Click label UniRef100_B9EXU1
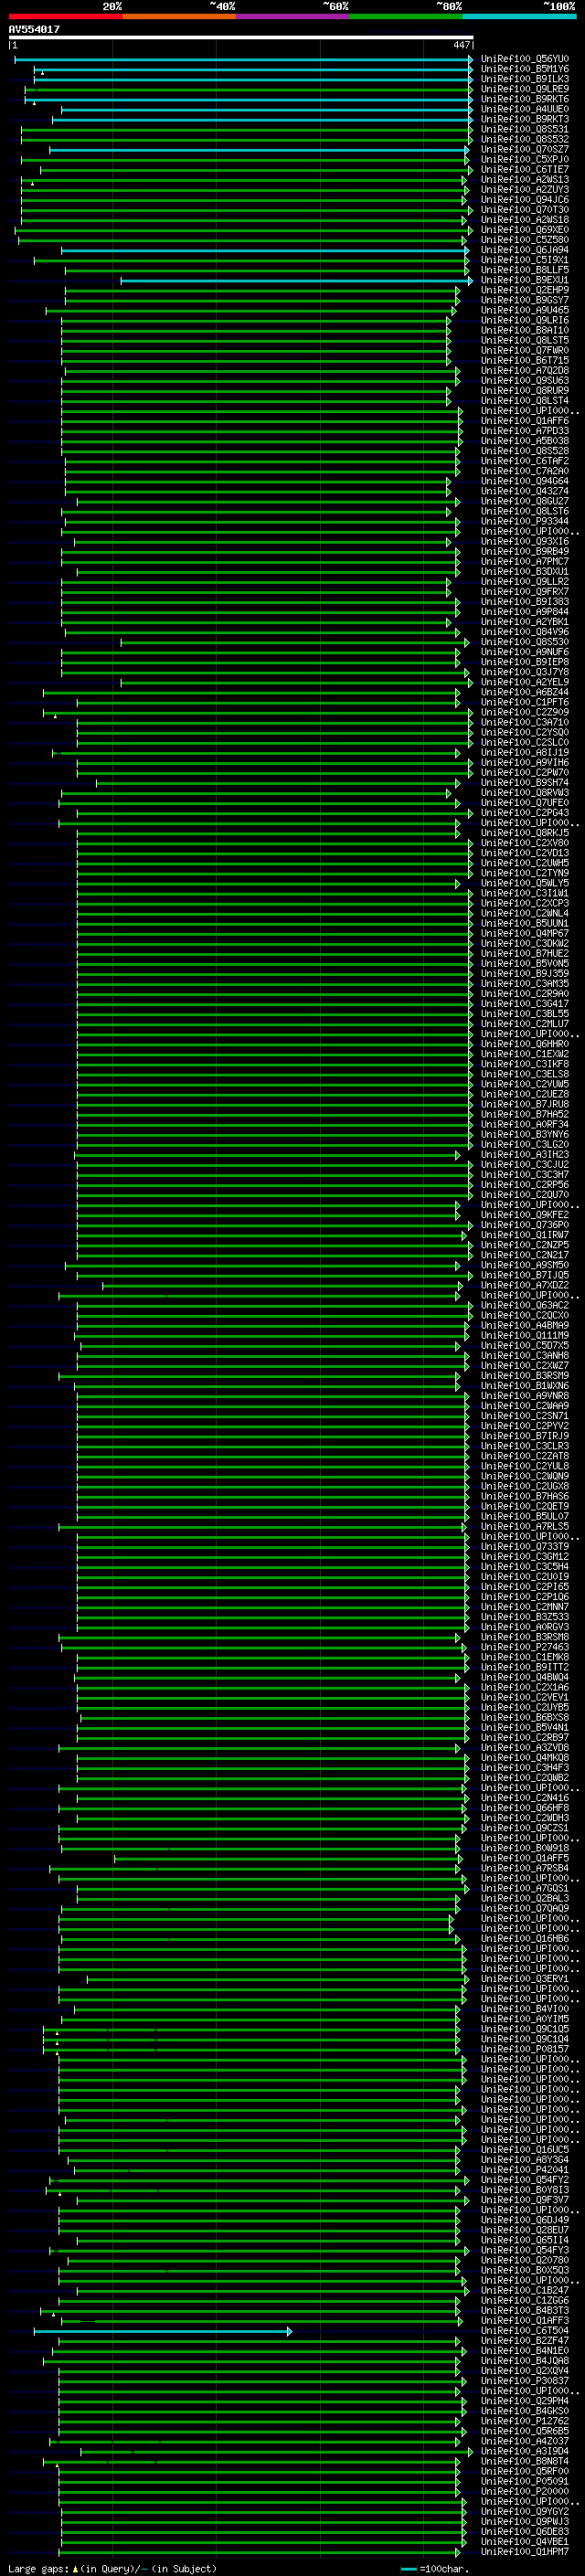Viewport: 585px width, 2576px height. 525,280
